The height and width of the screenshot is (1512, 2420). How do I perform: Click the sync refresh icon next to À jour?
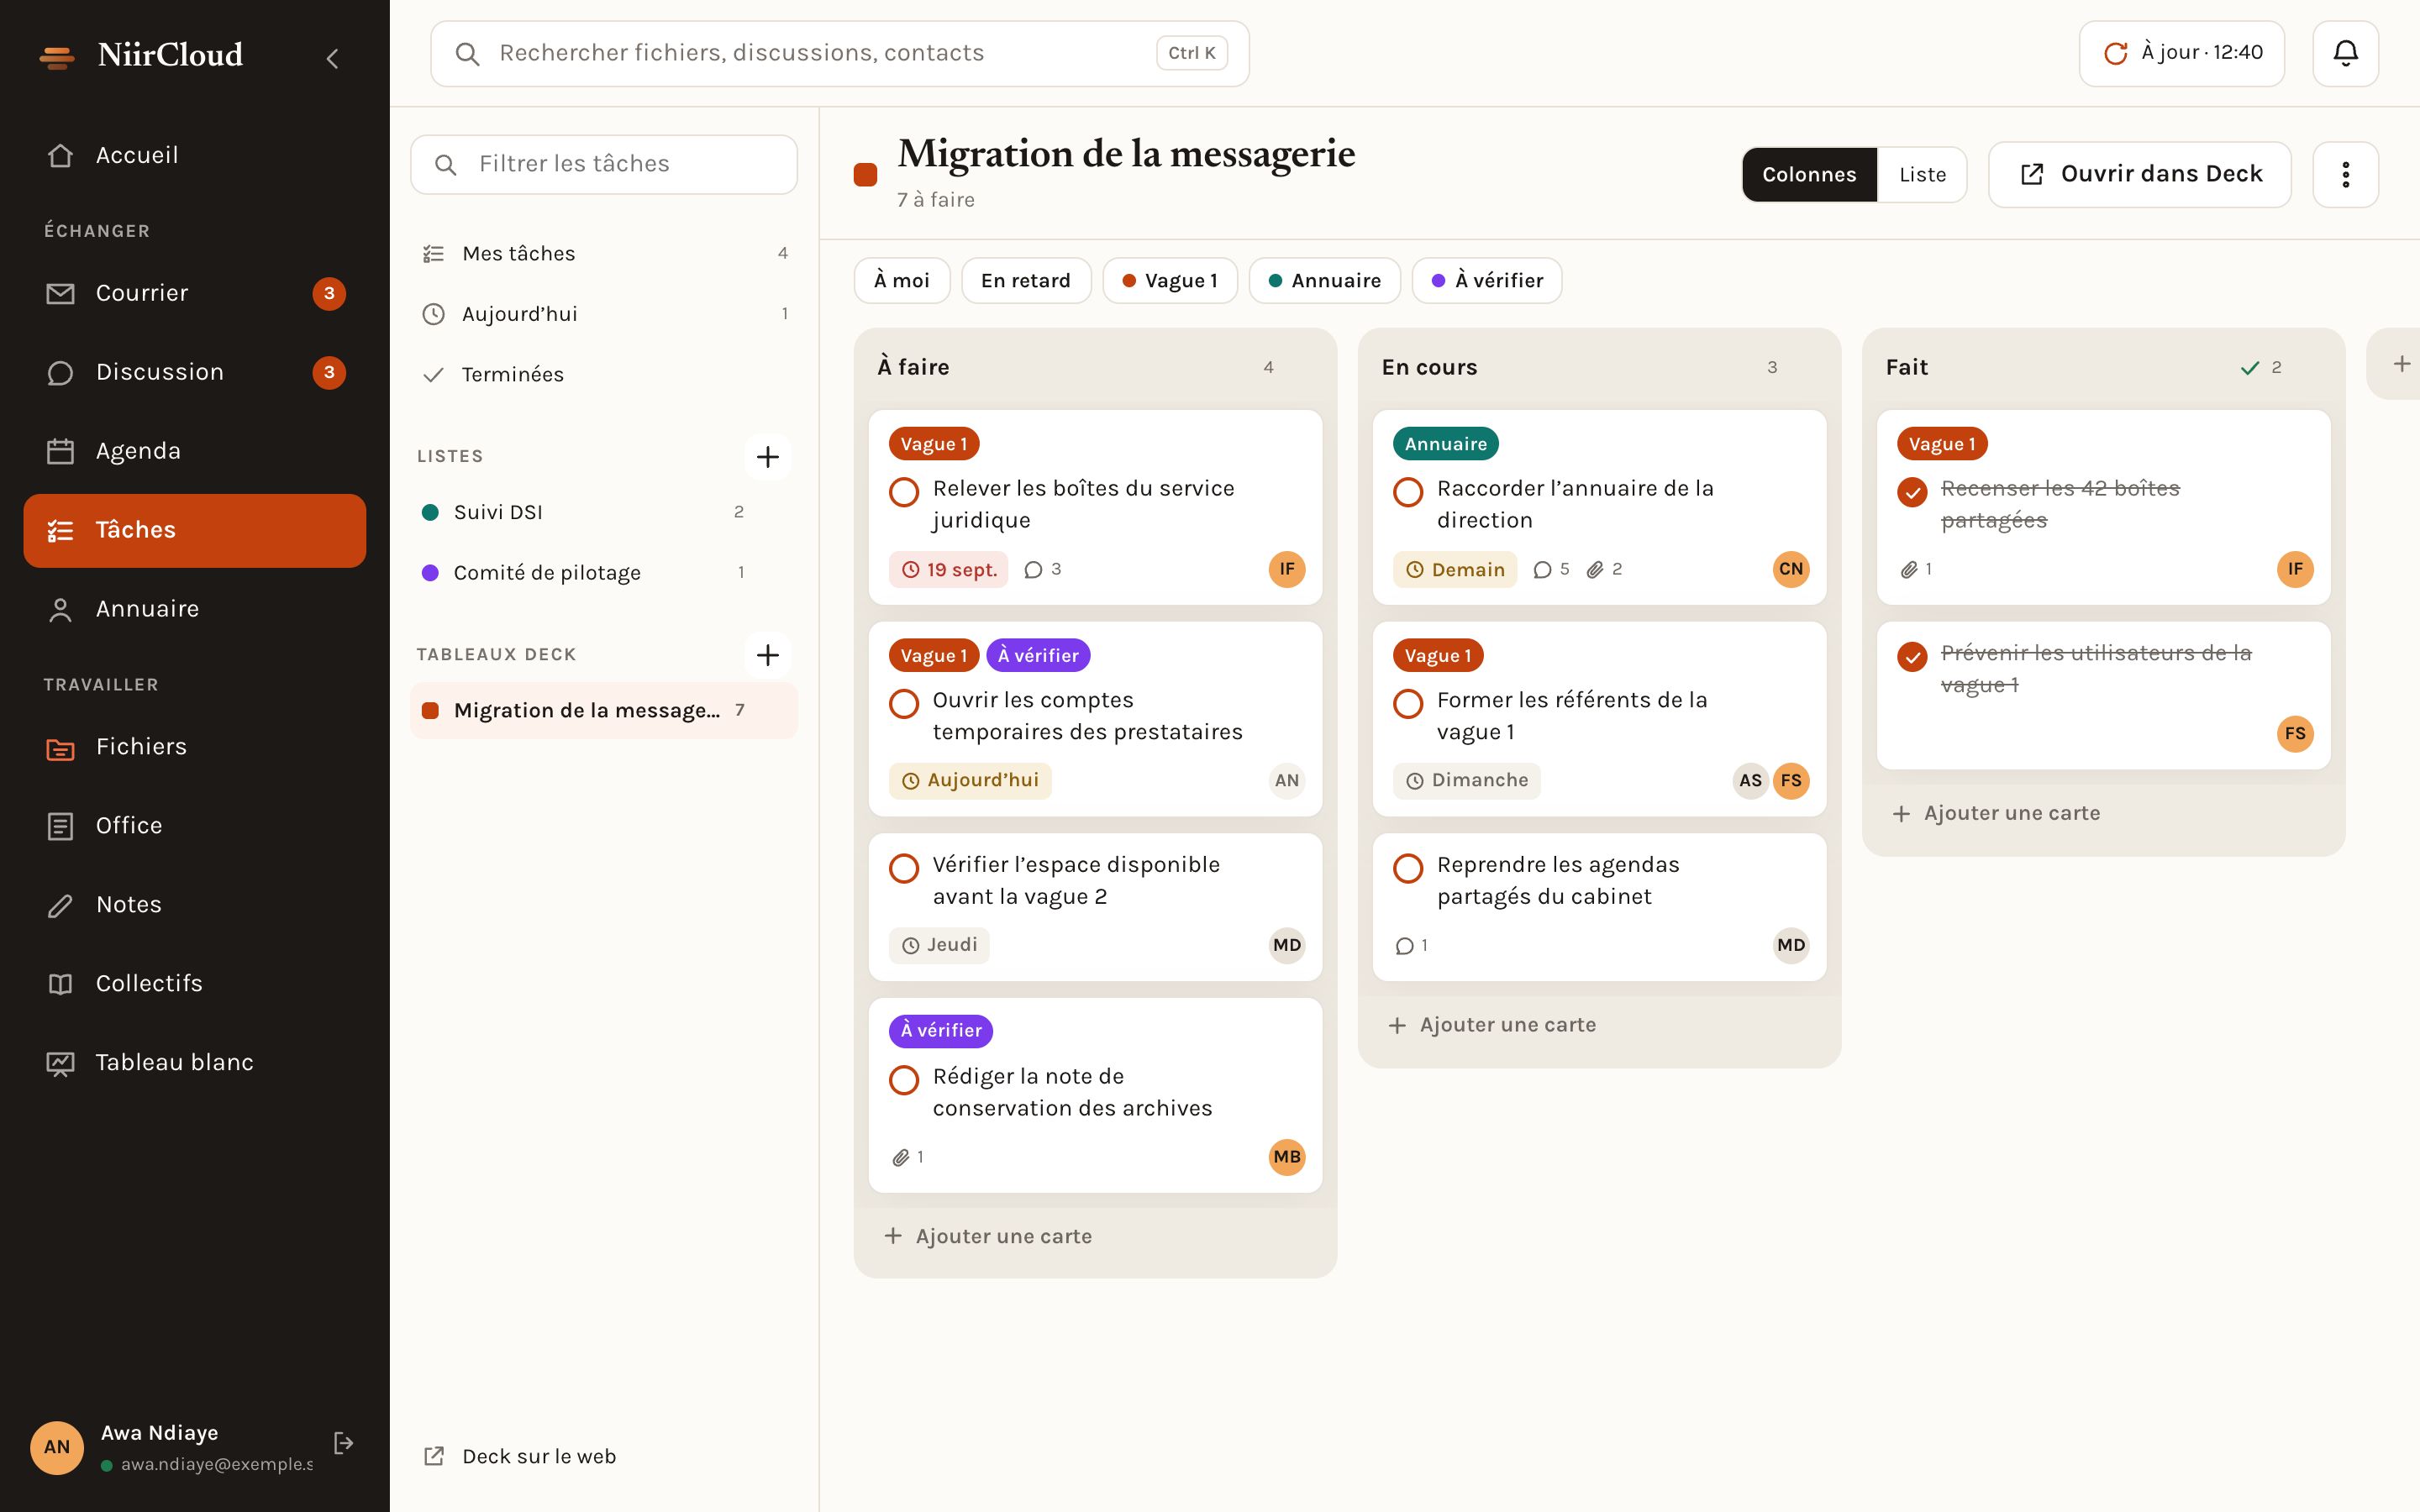[2115, 53]
